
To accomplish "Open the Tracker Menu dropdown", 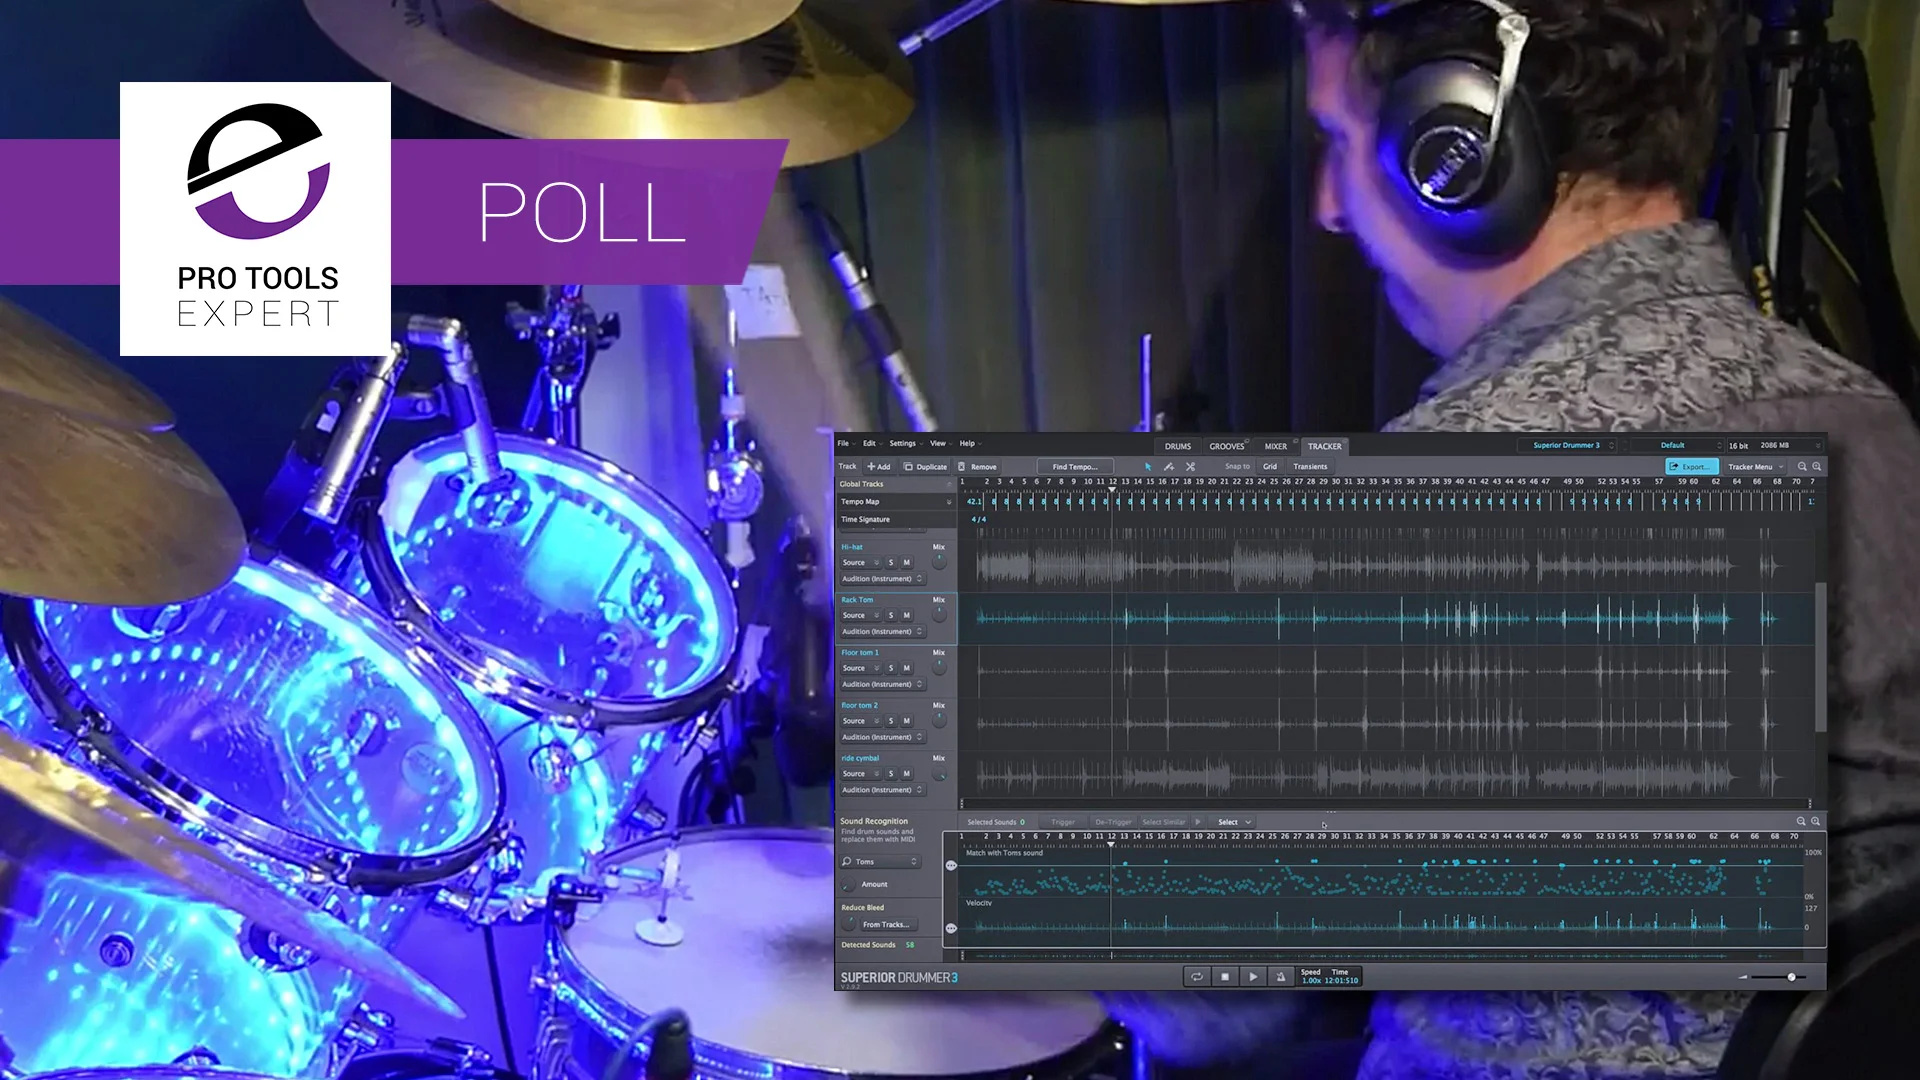I will tap(1755, 467).
